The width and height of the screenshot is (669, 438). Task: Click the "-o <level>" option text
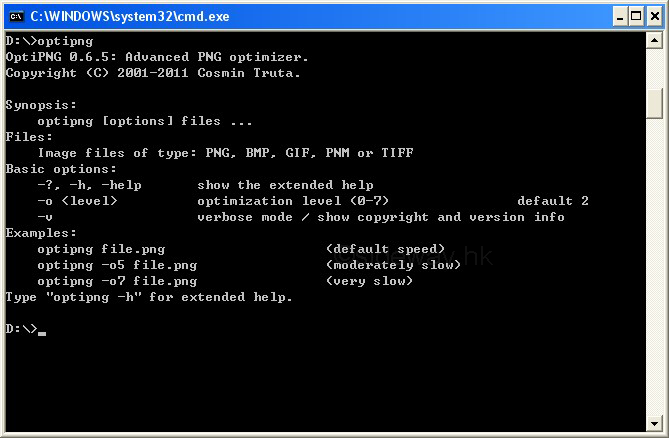click(77, 201)
